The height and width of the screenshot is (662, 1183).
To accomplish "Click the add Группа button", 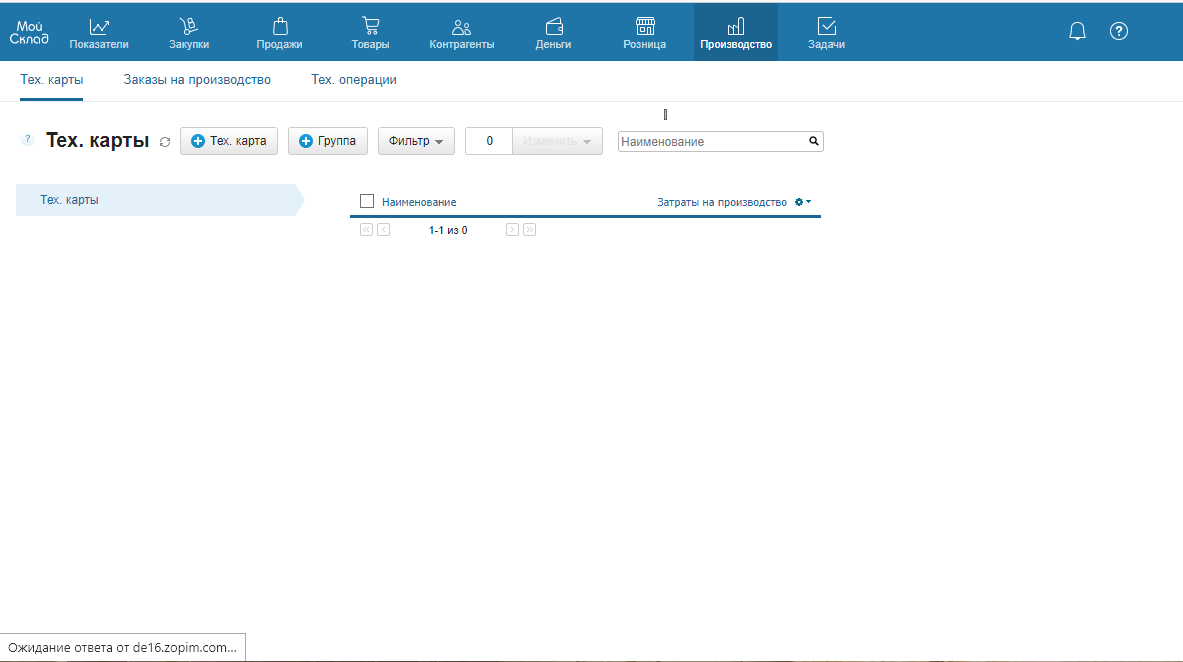I will click(328, 141).
